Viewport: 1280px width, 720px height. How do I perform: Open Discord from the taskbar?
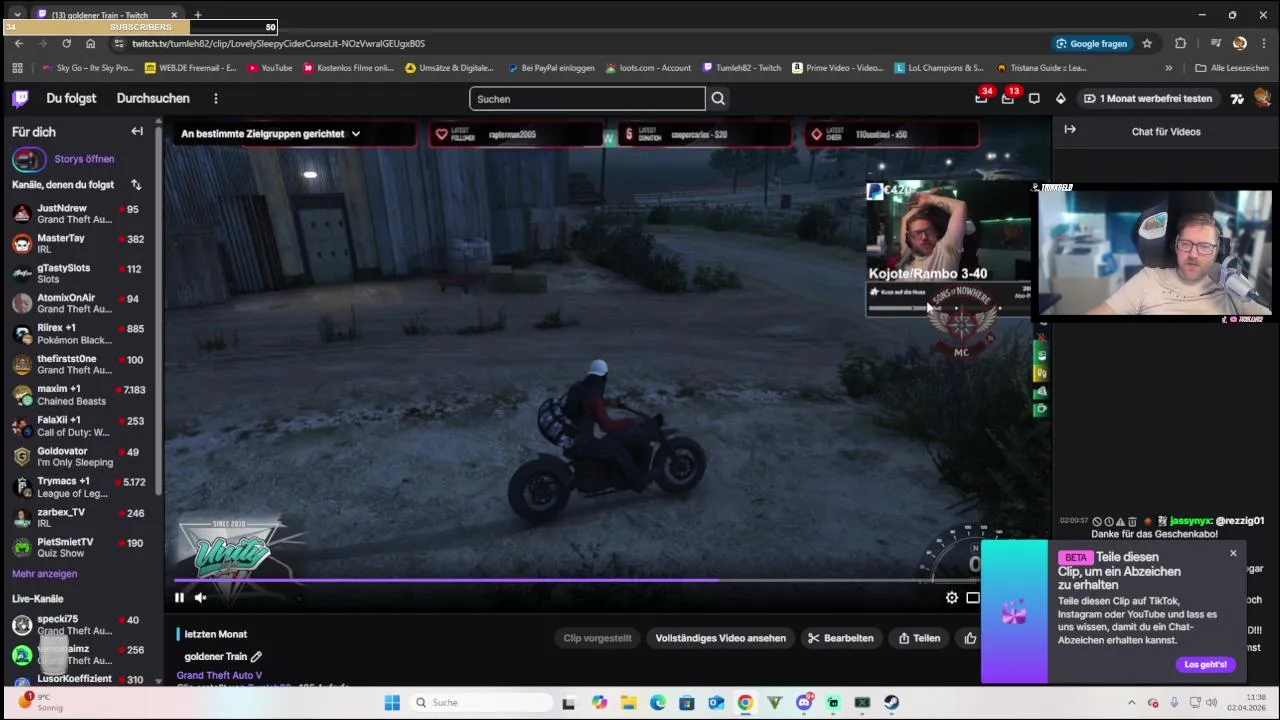[804, 703]
